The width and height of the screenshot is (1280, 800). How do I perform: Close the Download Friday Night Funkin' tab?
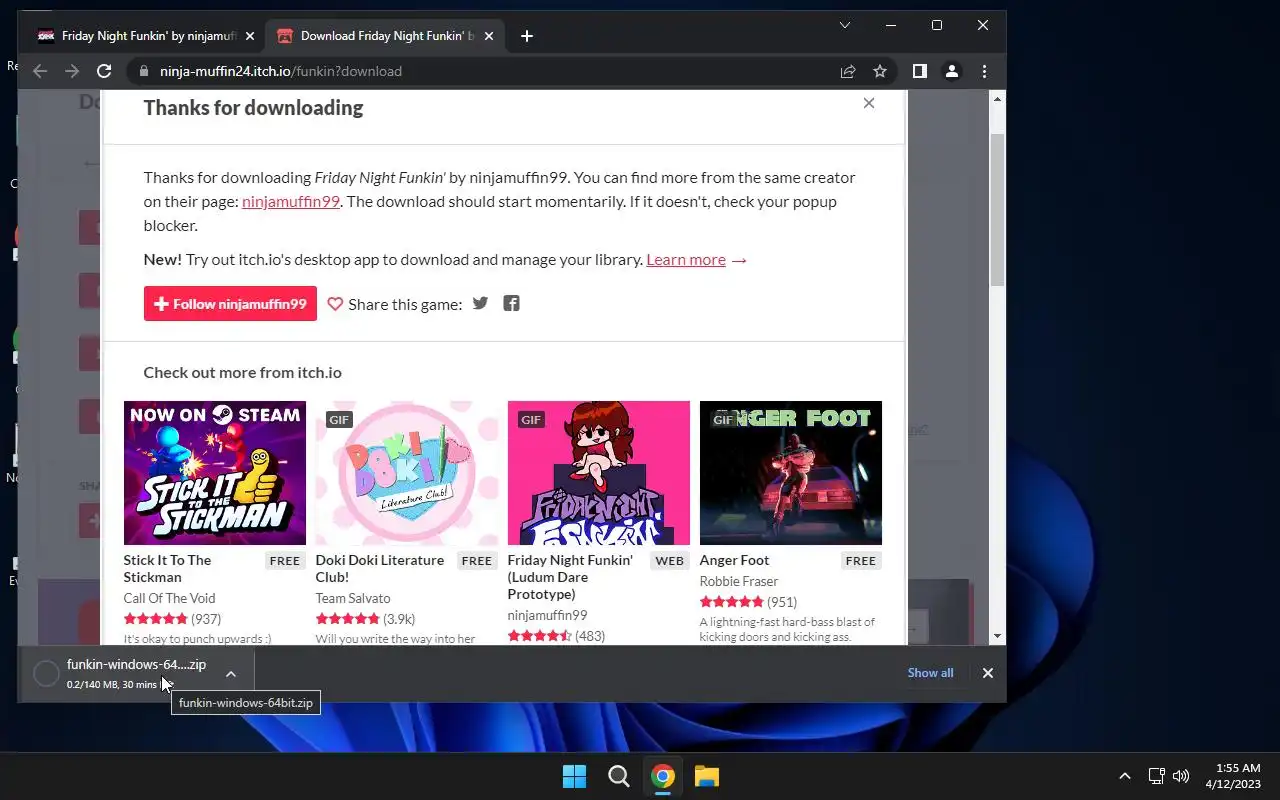point(489,36)
